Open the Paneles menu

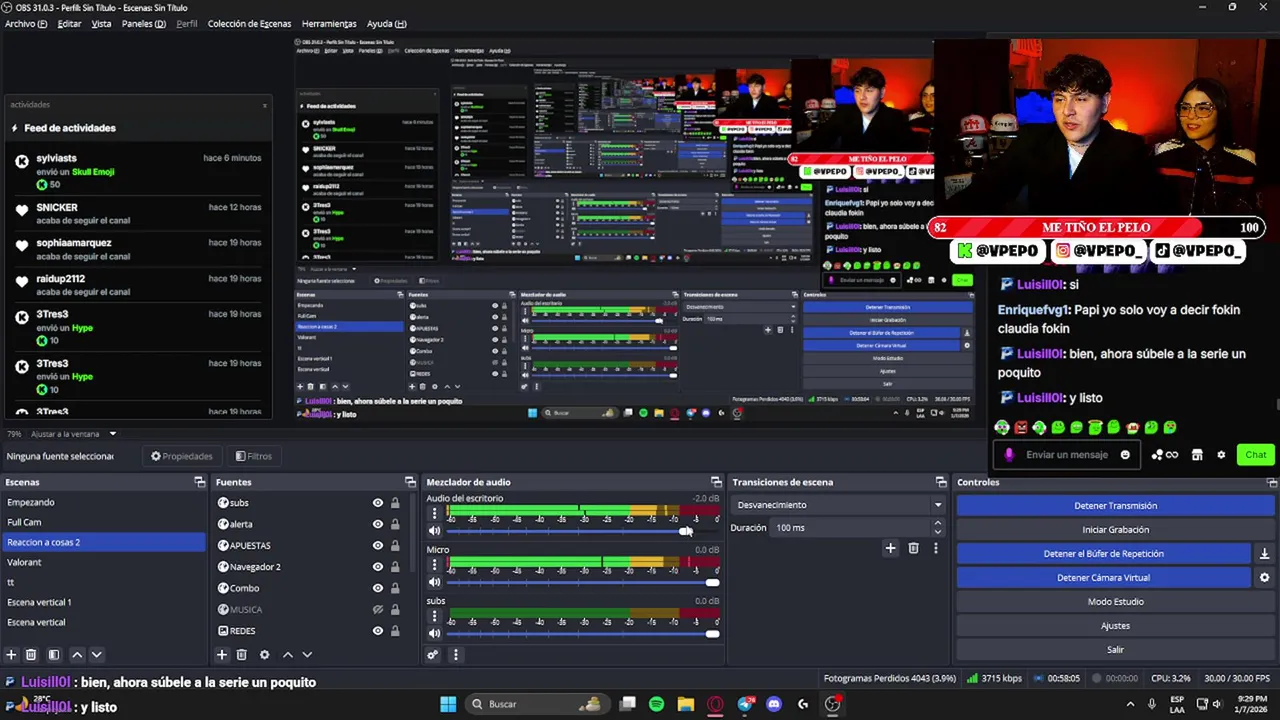(143, 24)
